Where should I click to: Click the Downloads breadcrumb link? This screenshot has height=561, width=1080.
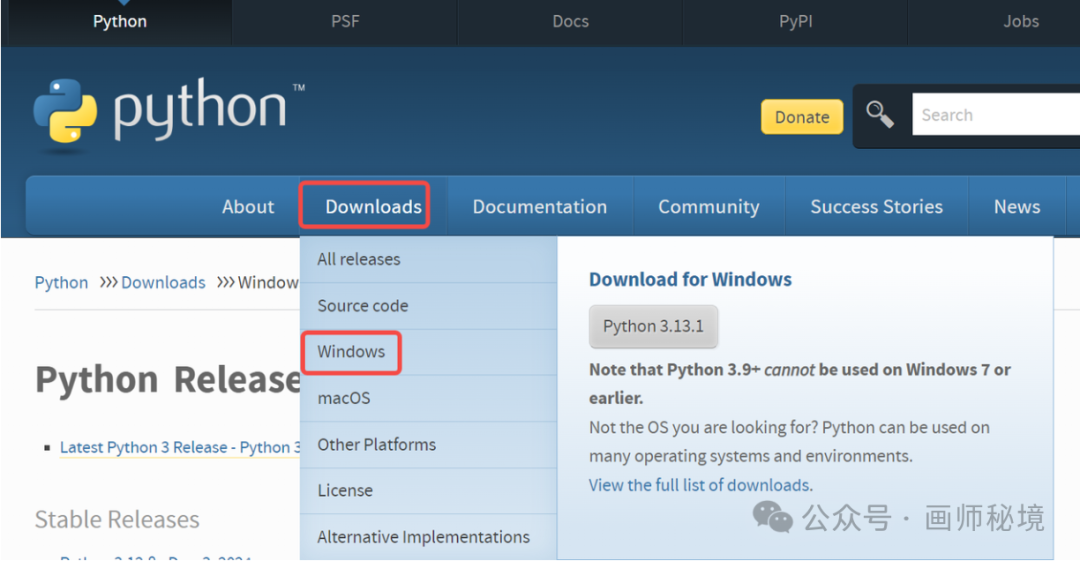pyautogui.click(x=163, y=283)
